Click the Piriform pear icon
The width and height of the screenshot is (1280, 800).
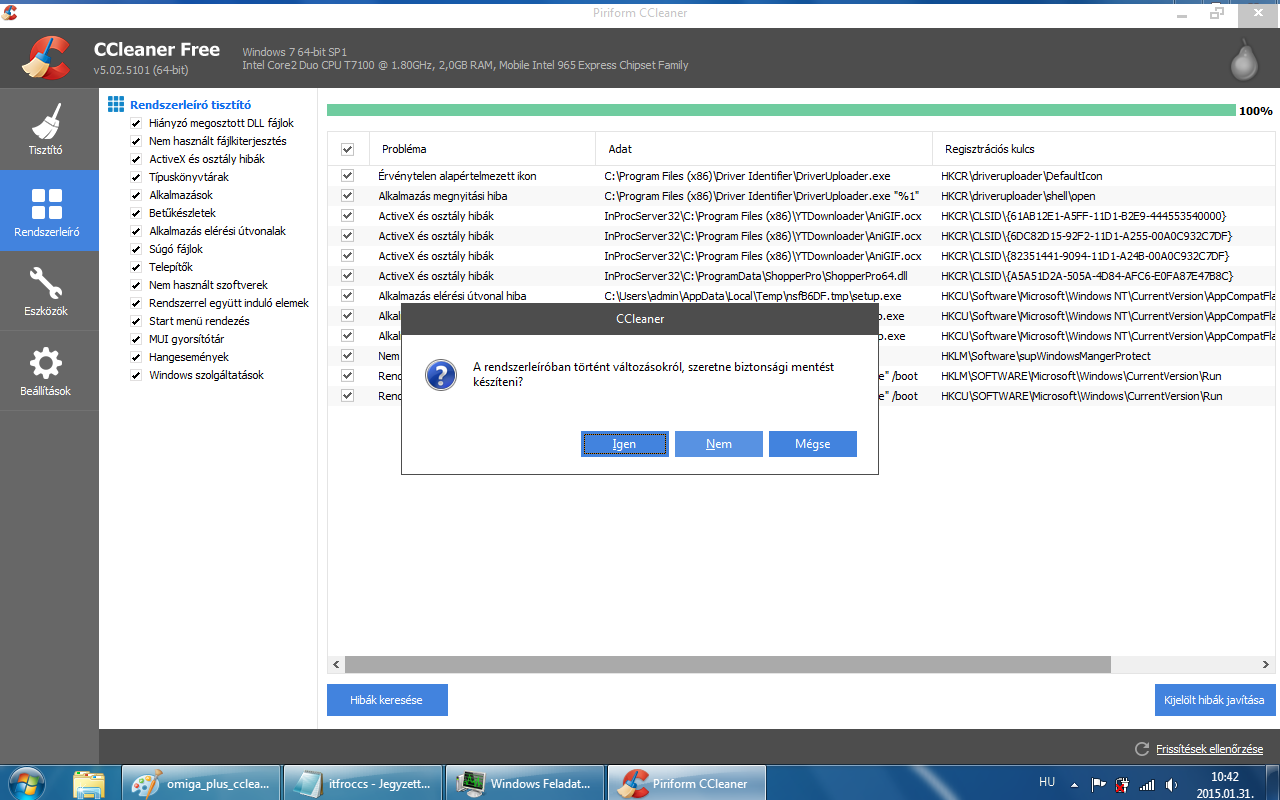pyautogui.click(x=1243, y=58)
